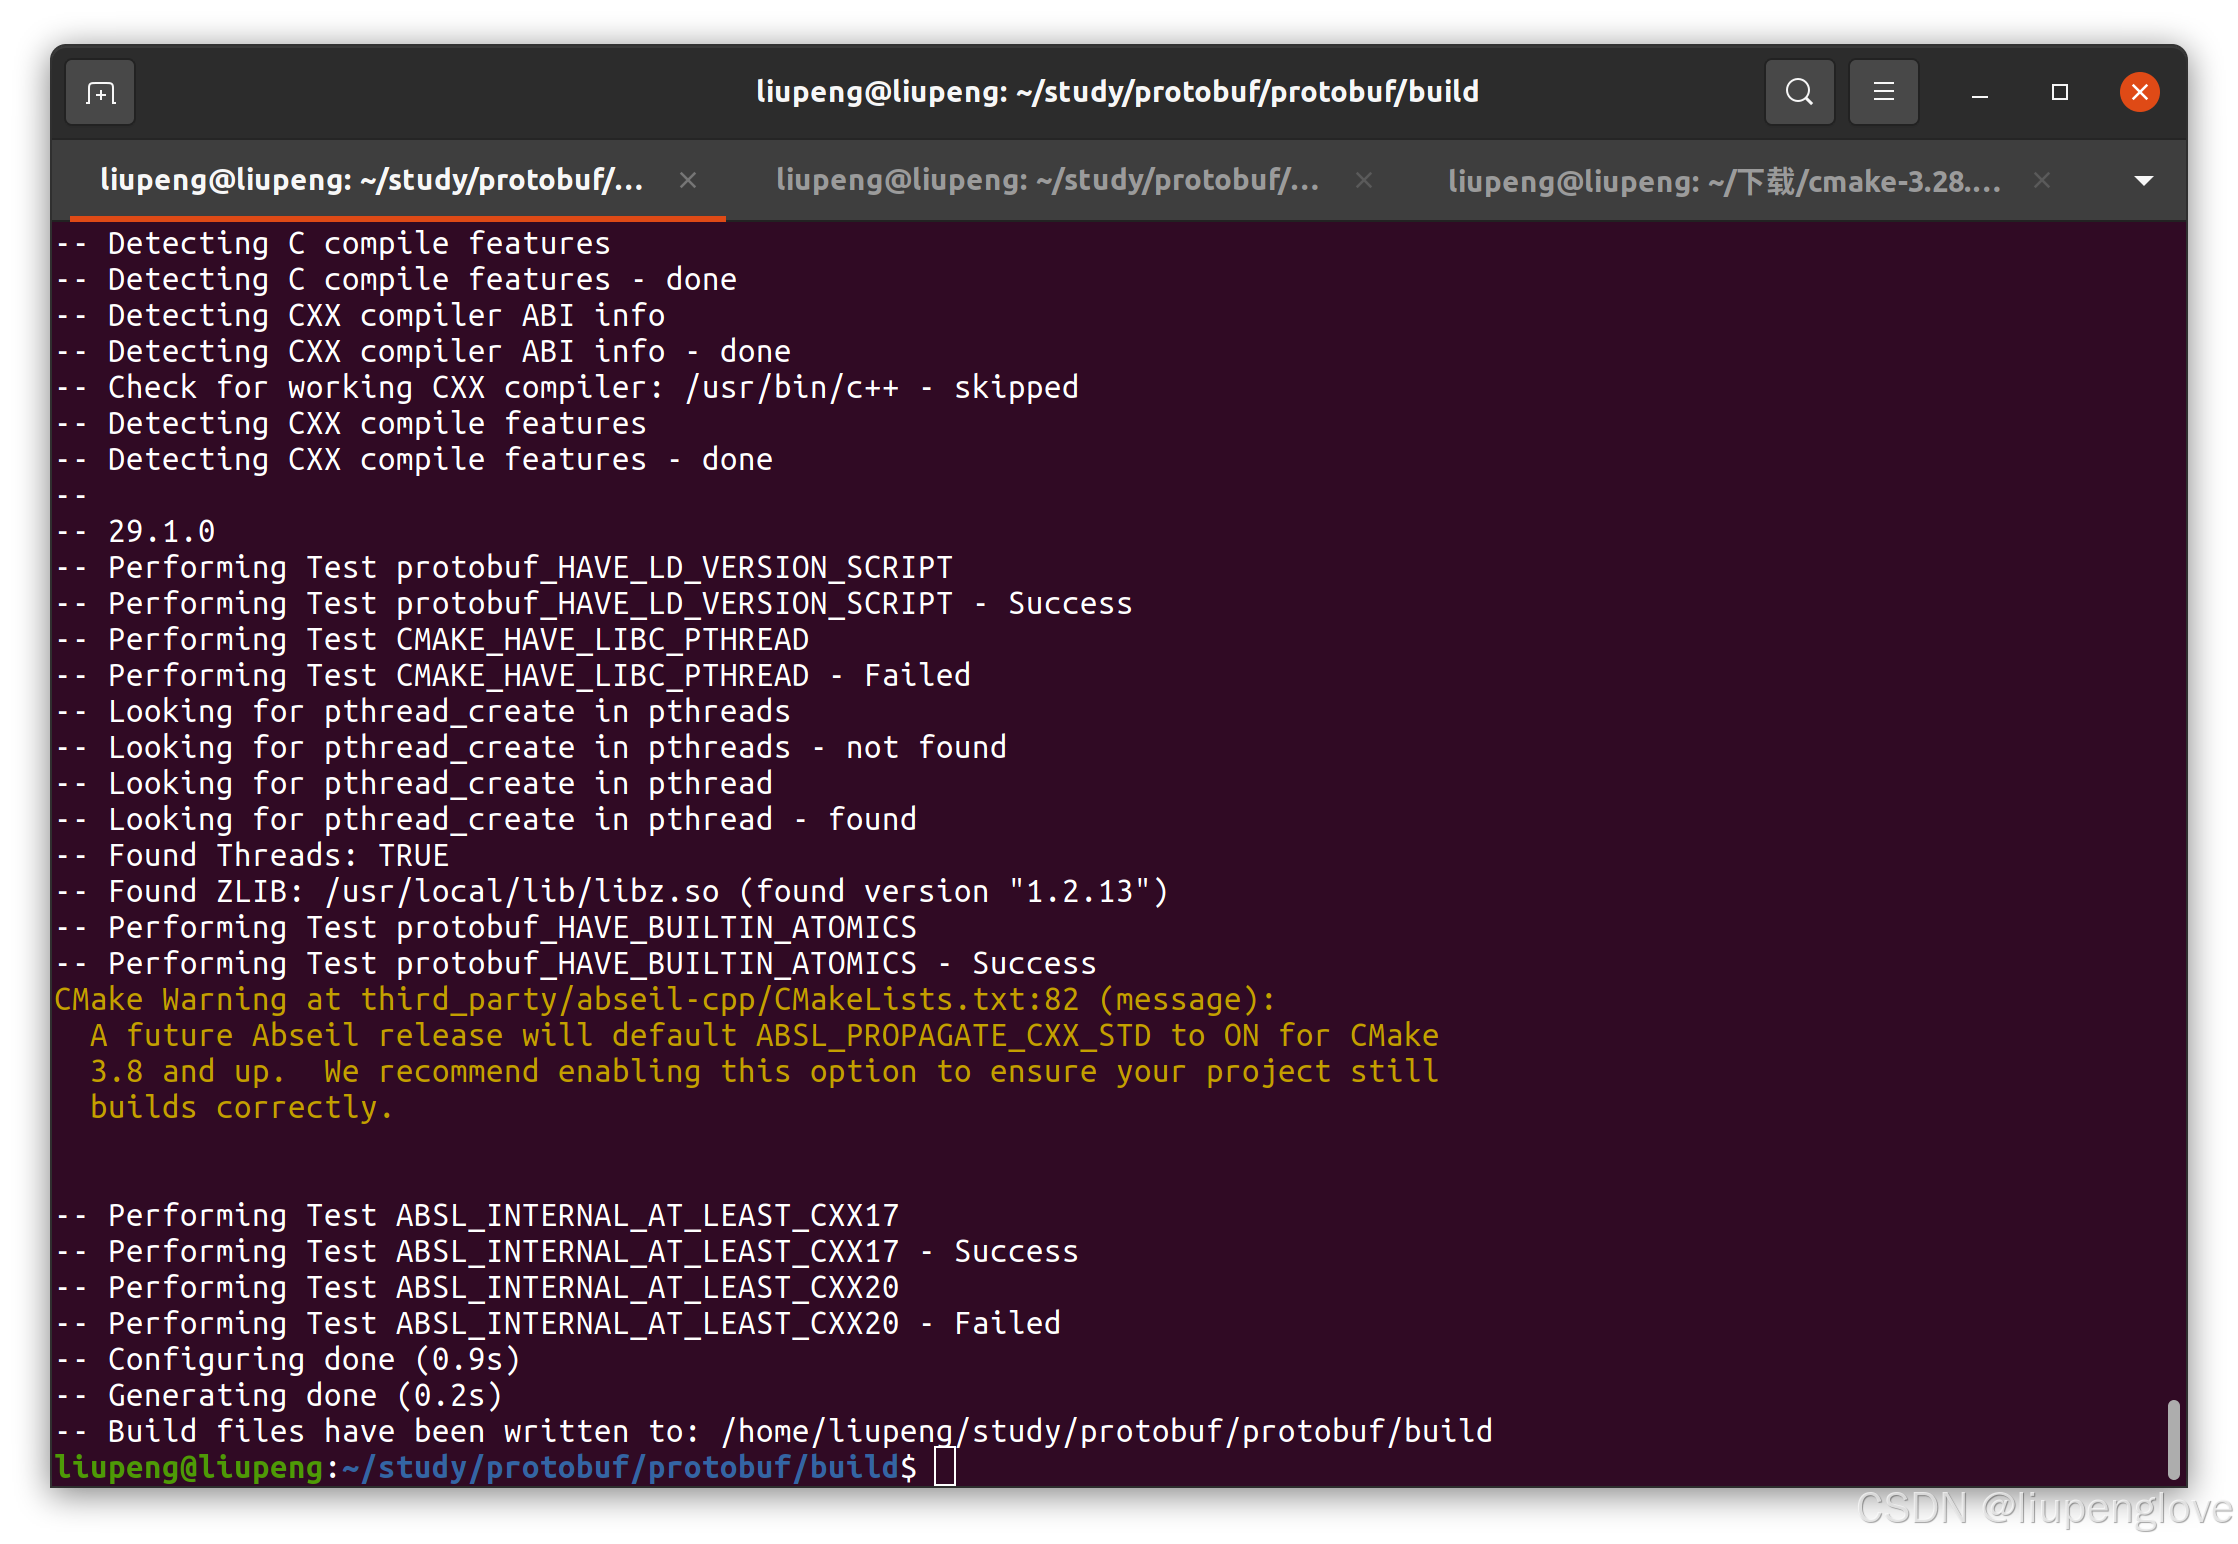Close the first active terminal tab
This screenshot has width=2238, height=1544.
[688, 180]
